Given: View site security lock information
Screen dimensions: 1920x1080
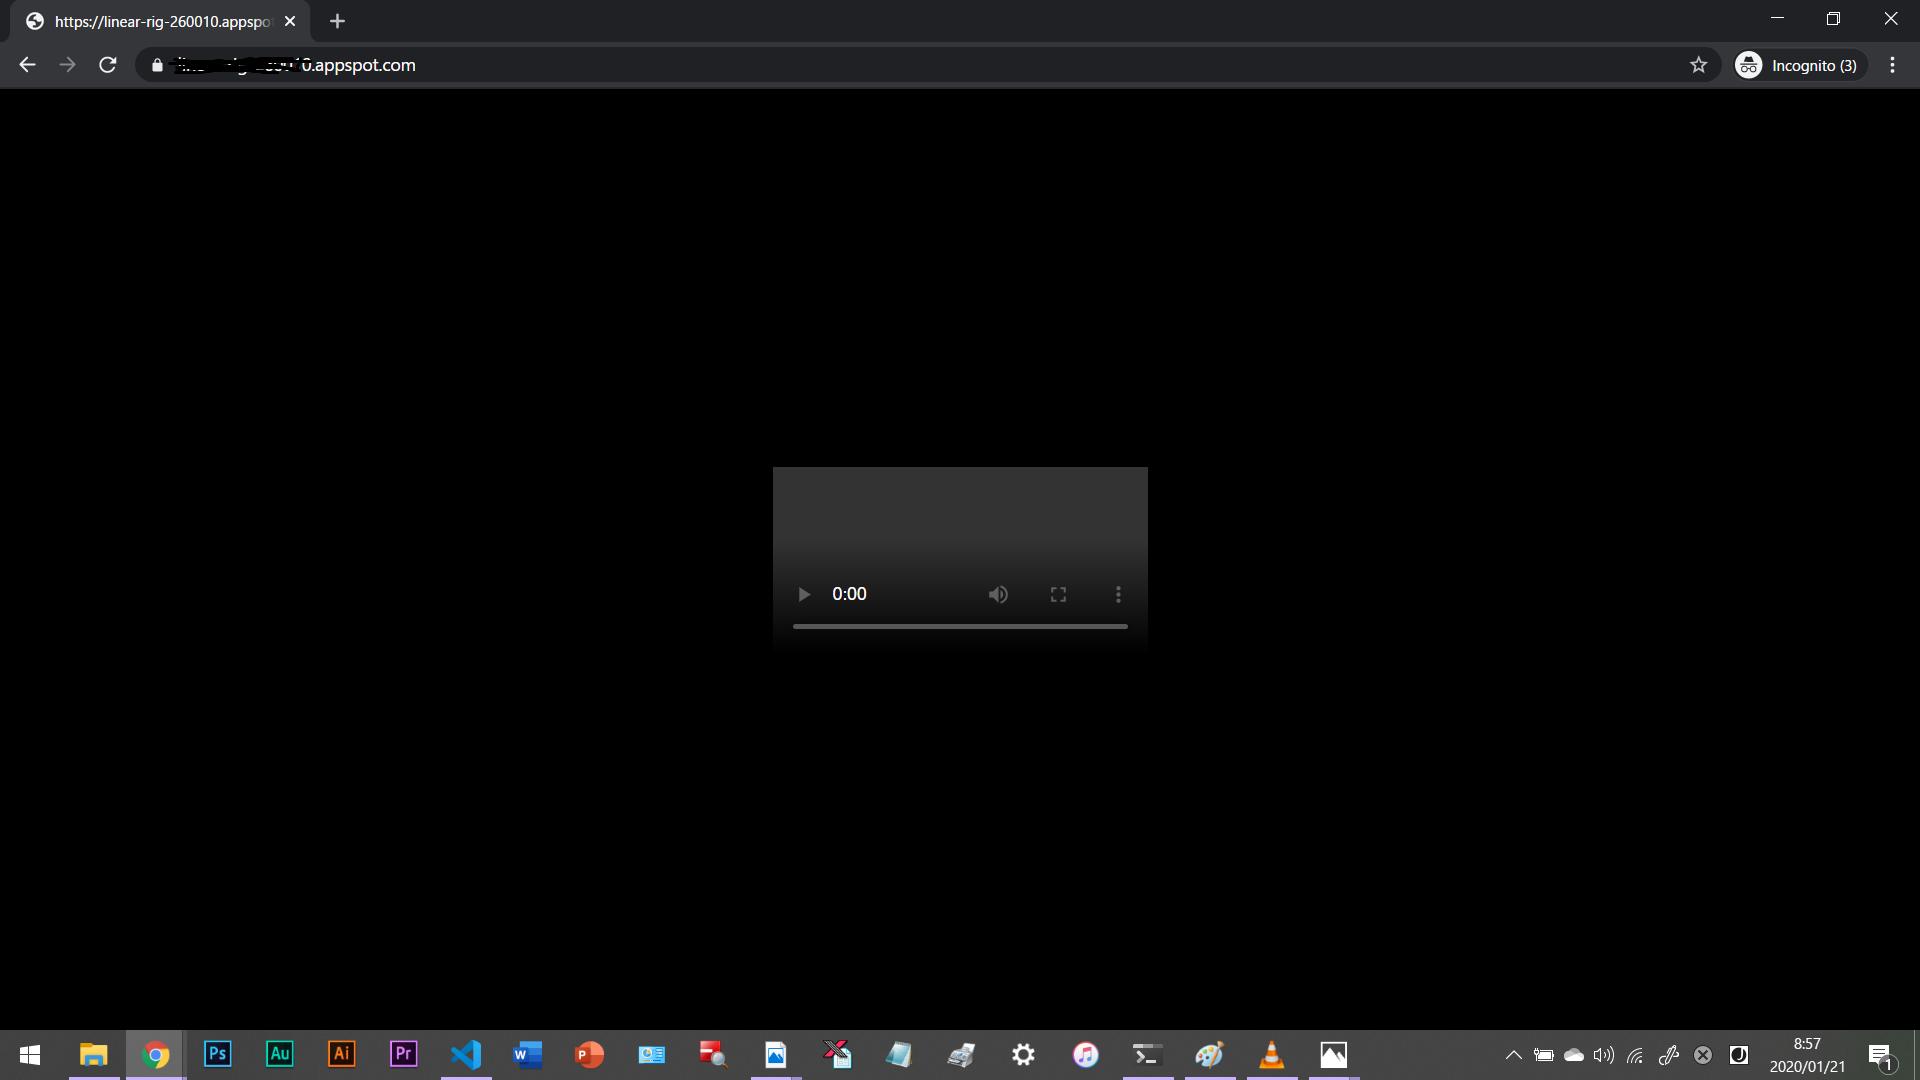Looking at the screenshot, I should coord(157,65).
